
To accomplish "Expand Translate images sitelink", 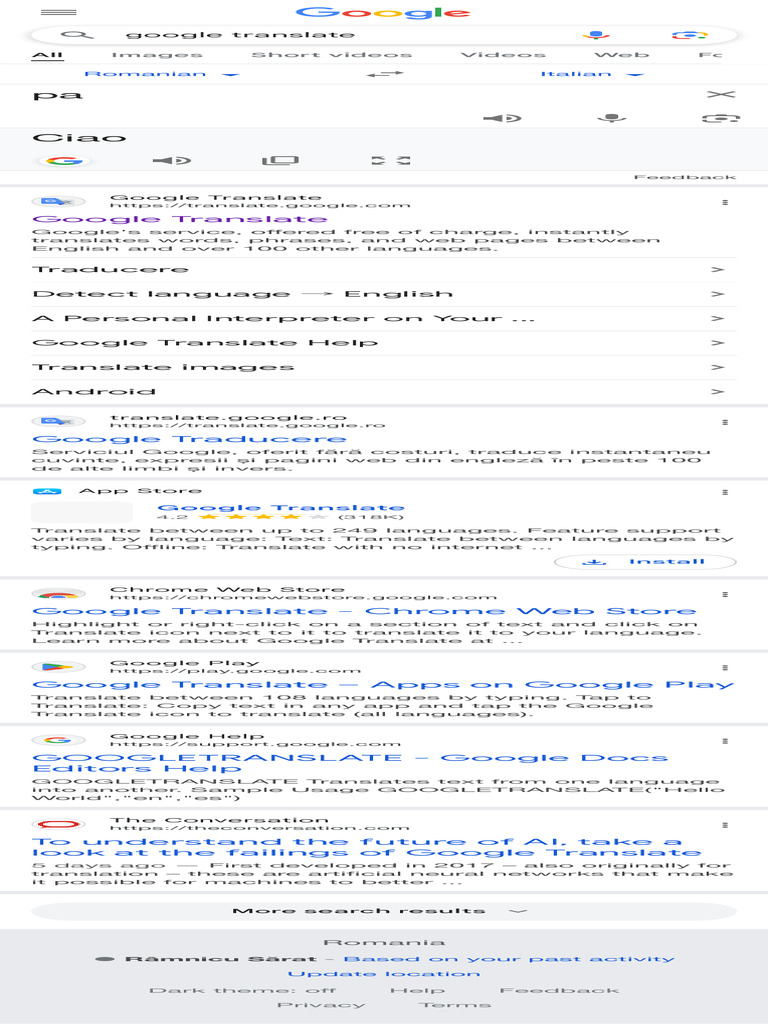I will [384, 368].
